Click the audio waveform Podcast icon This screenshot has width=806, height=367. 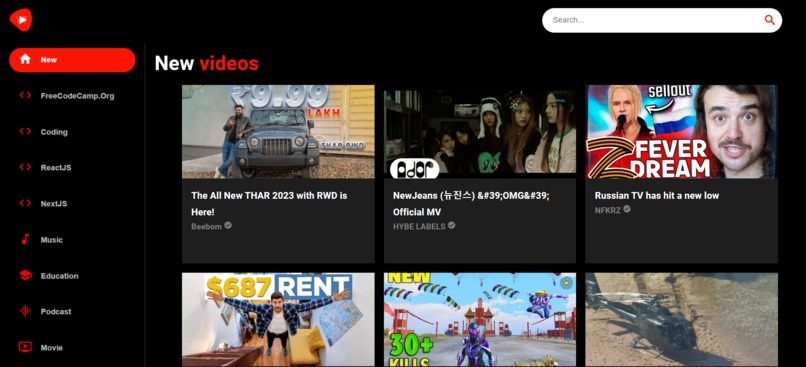(x=25, y=311)
